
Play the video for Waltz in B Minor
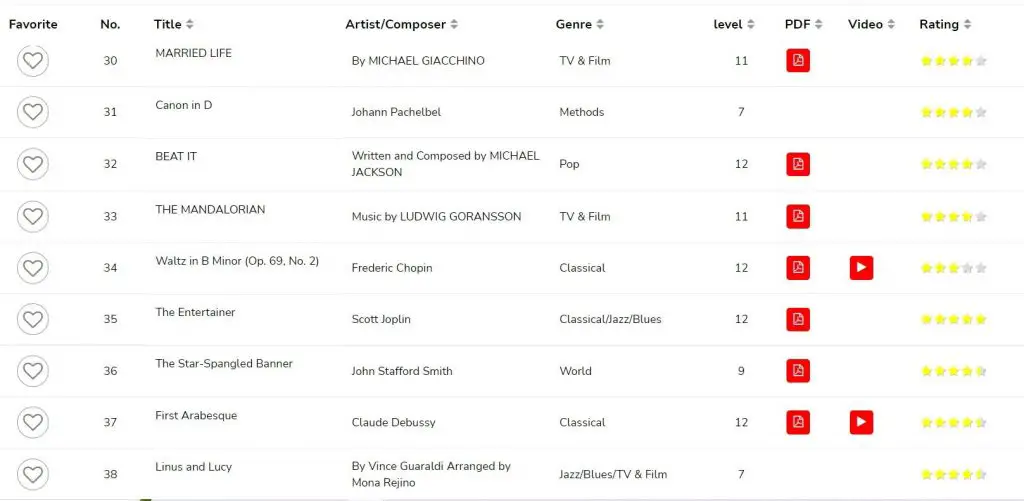tap(861, 268)
